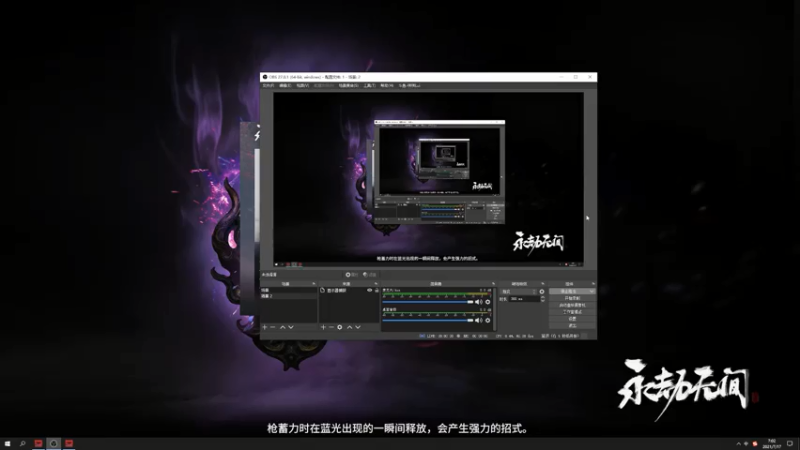Adjust the transition duration spinner arrows
The image size is (800, 450).
pyautogui.click(x=542, y=298)
